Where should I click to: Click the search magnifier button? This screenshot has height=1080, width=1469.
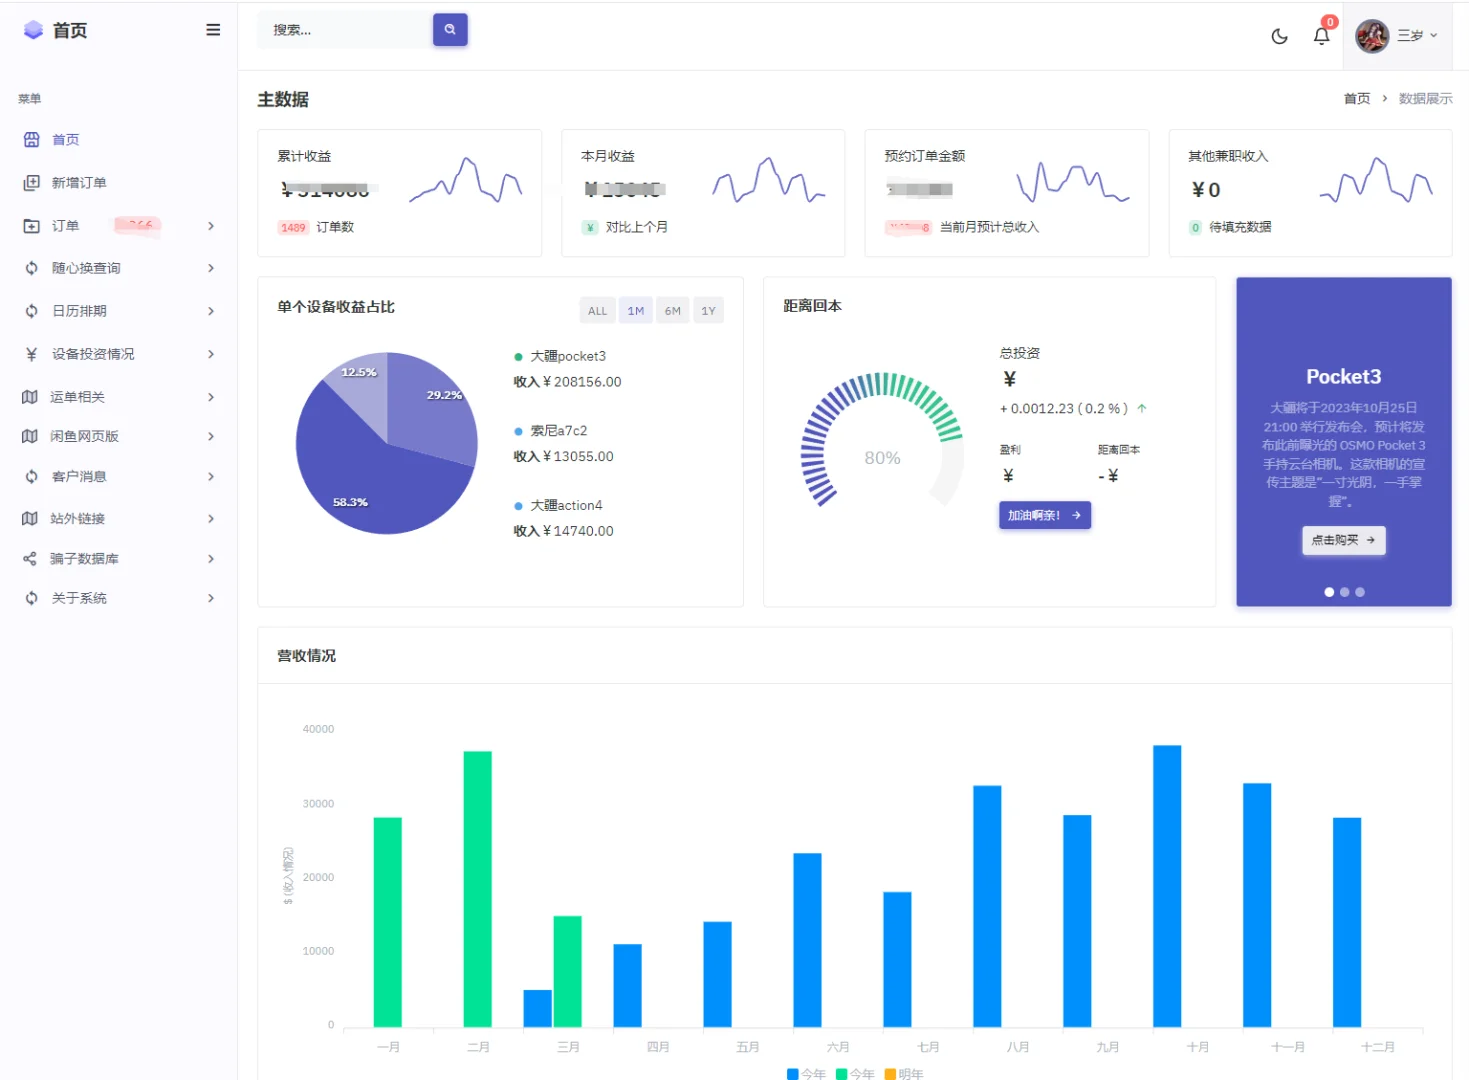pos(450,29)
